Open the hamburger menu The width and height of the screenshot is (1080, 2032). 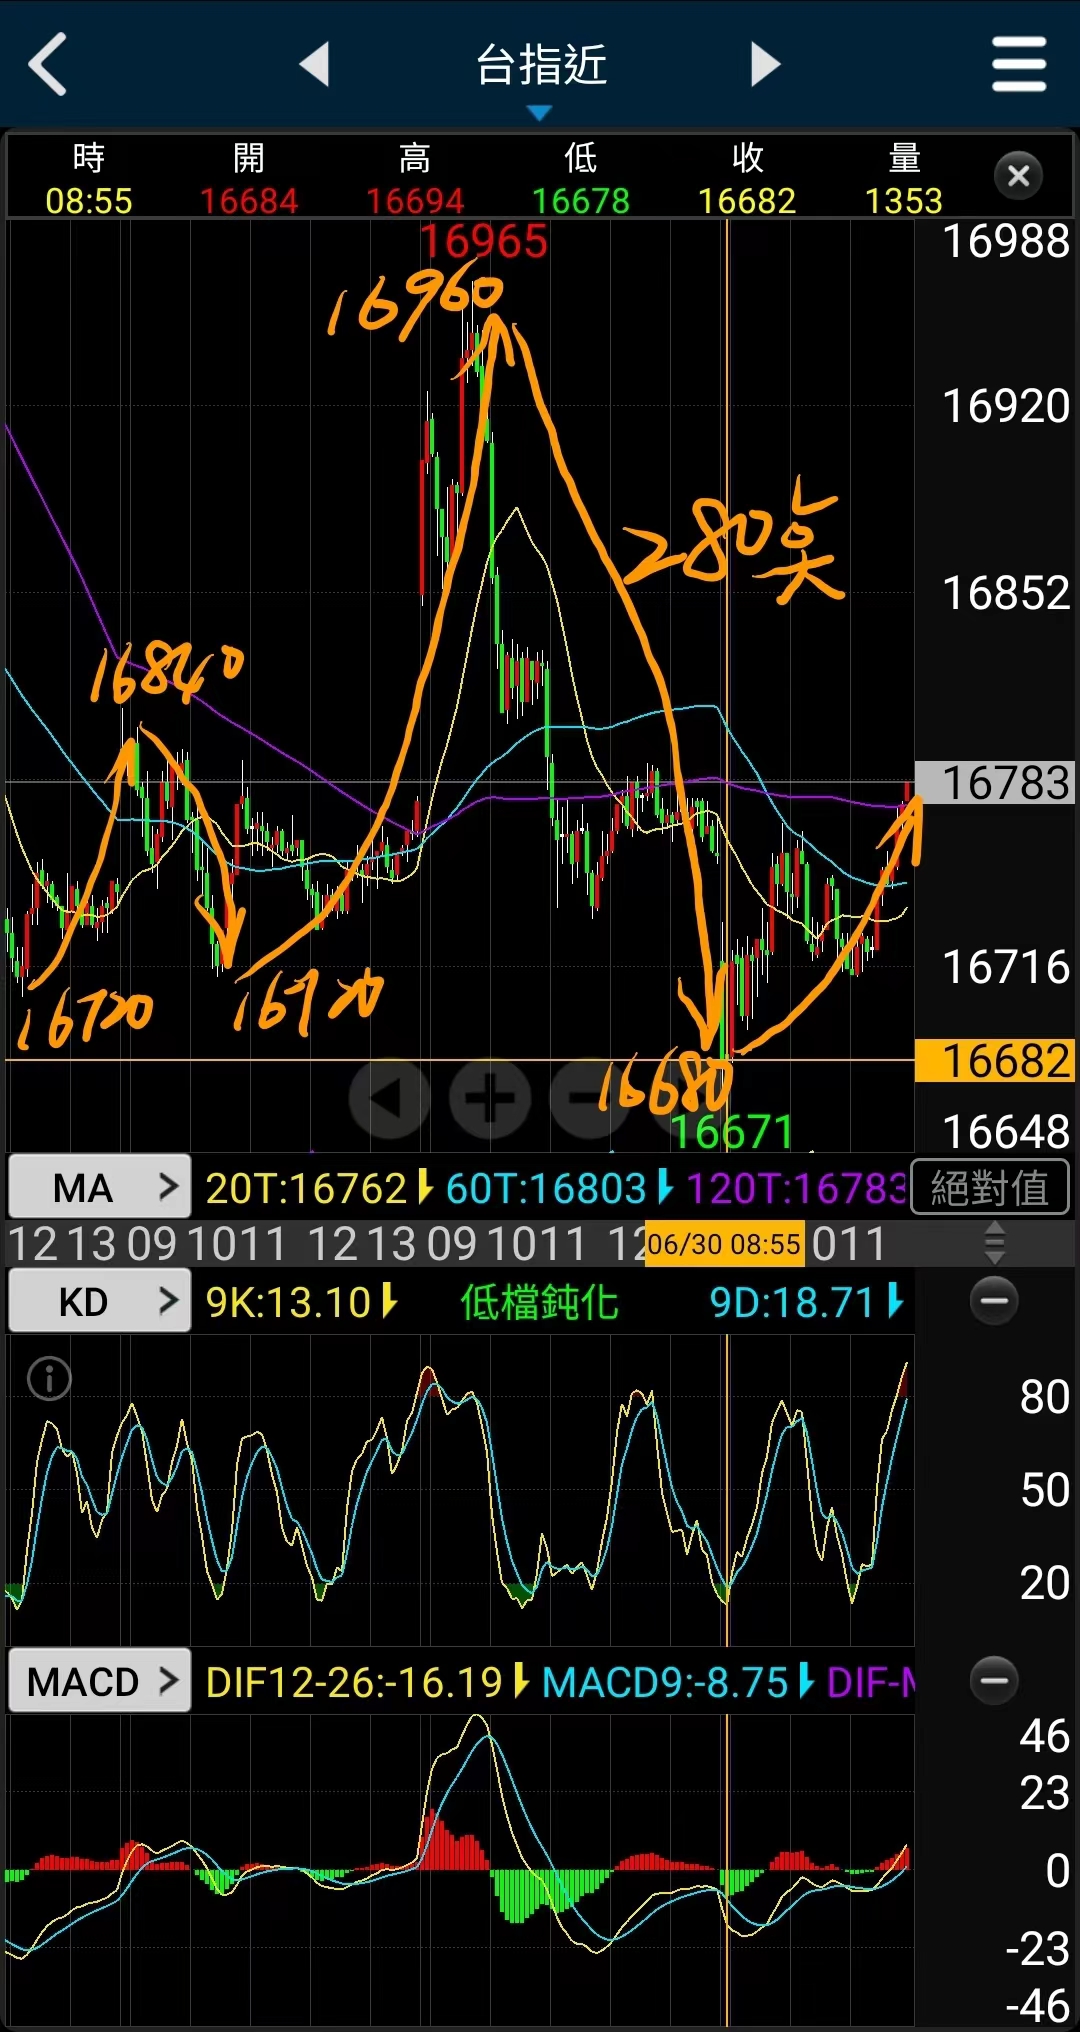1018,64
